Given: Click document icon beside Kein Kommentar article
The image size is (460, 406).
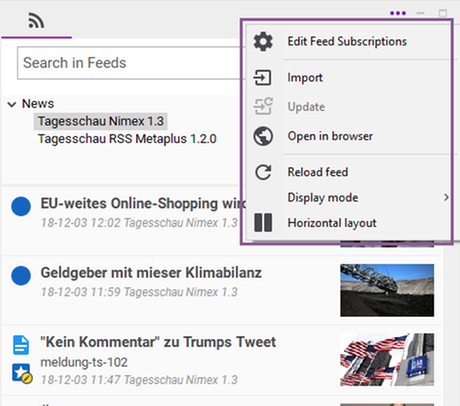Looking at the screenshot, I should click(21, 345).
